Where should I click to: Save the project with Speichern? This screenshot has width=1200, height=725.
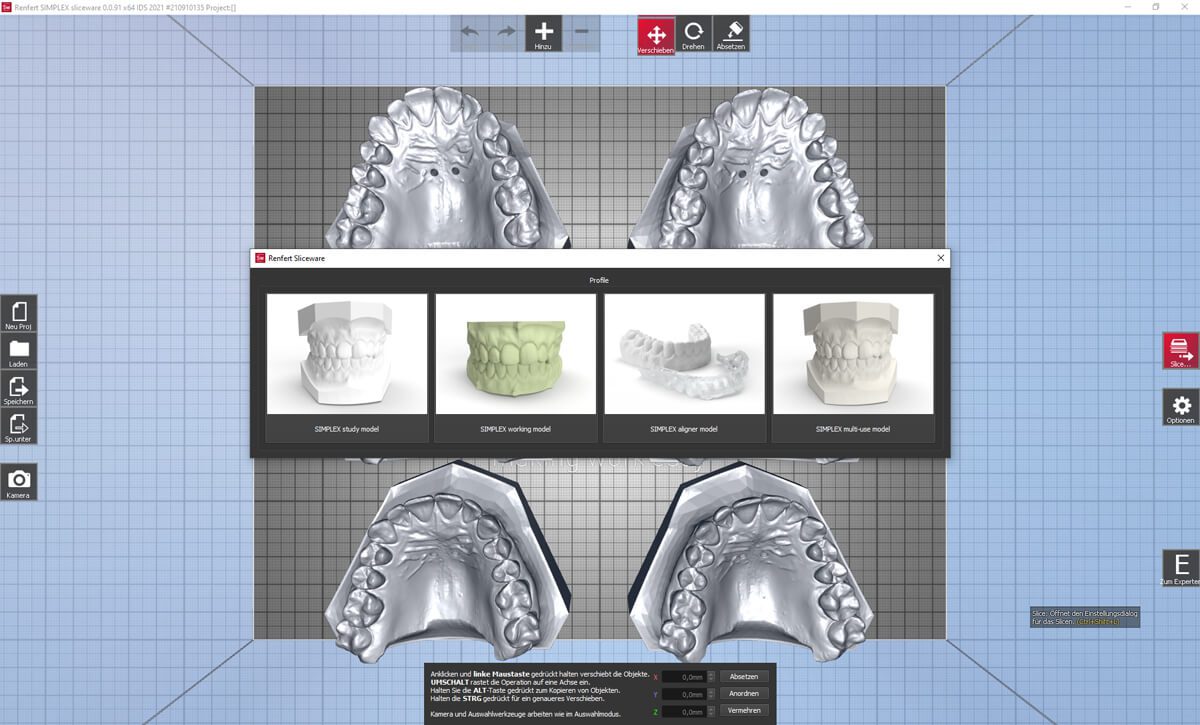pyautogui.click(x=19, y=389)
